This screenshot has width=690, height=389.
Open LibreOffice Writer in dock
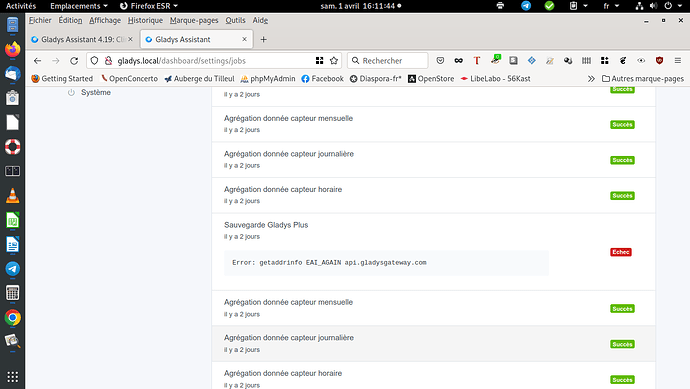click(x=12, y=244)
